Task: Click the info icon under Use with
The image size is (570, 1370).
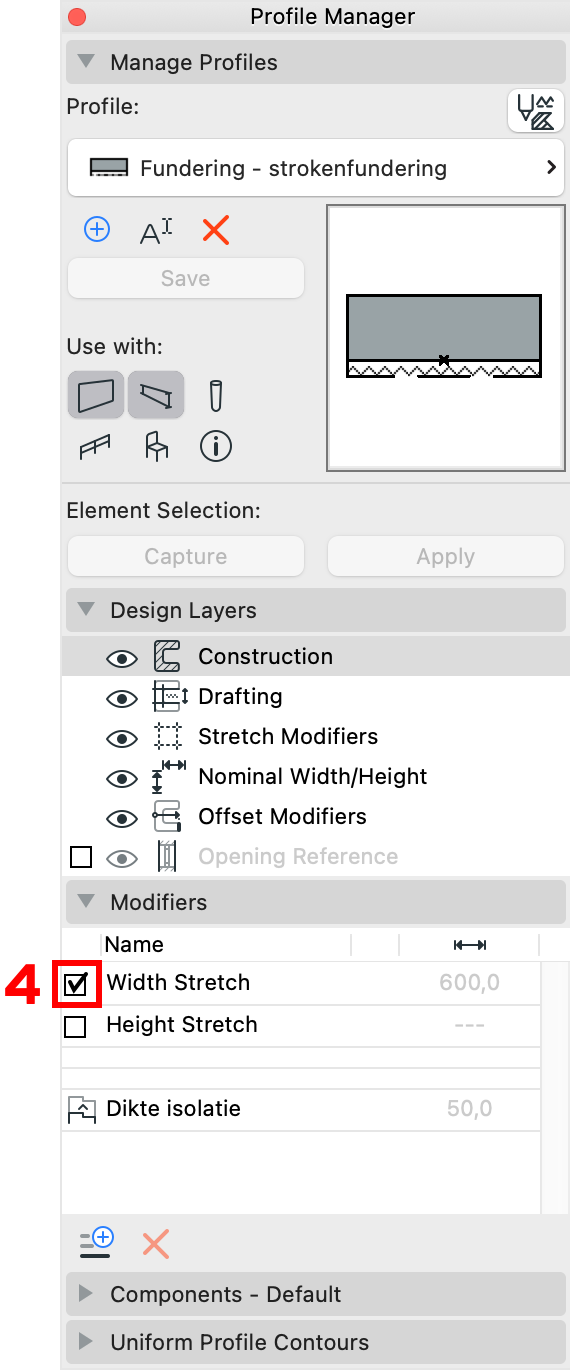Action: [215, 446]
